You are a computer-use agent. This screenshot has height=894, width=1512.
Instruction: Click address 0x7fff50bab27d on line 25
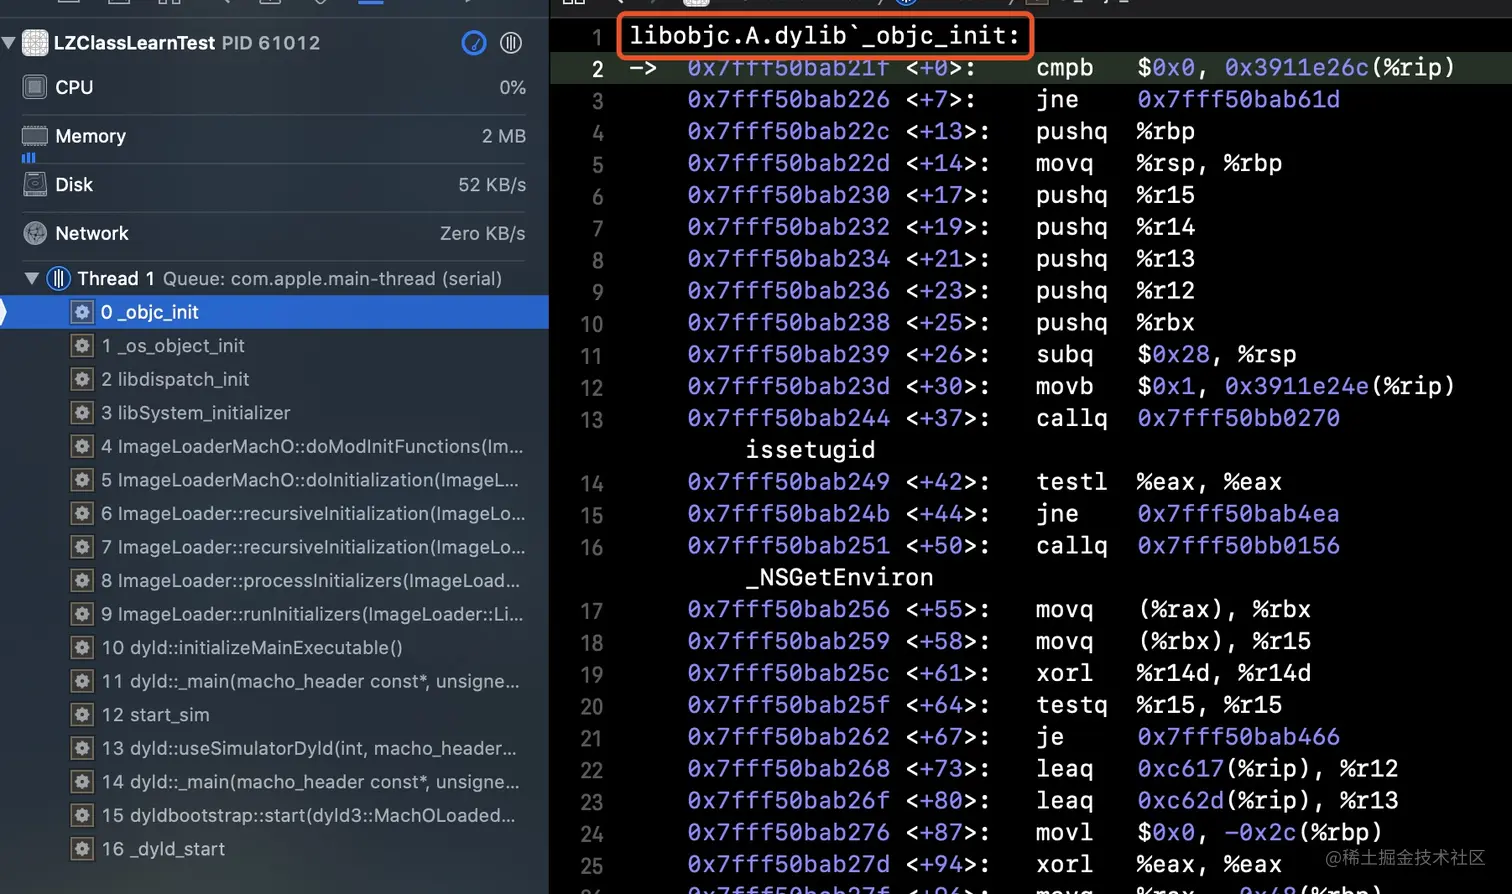tap(788, 864)
